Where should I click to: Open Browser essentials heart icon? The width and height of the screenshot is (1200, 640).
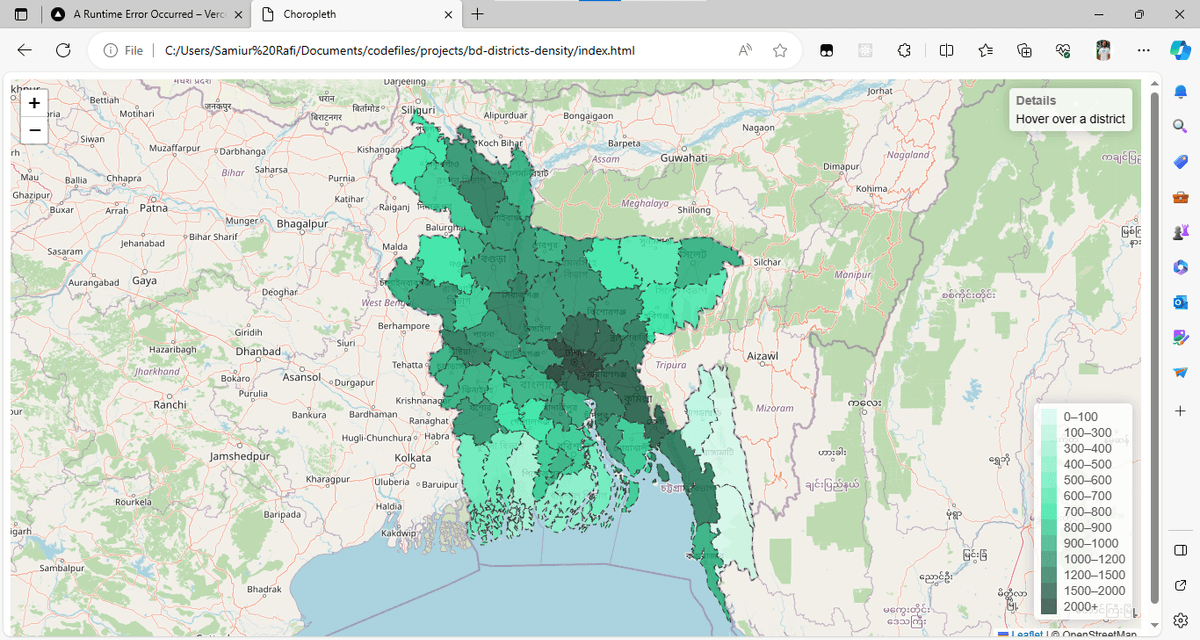point(1062,50)
